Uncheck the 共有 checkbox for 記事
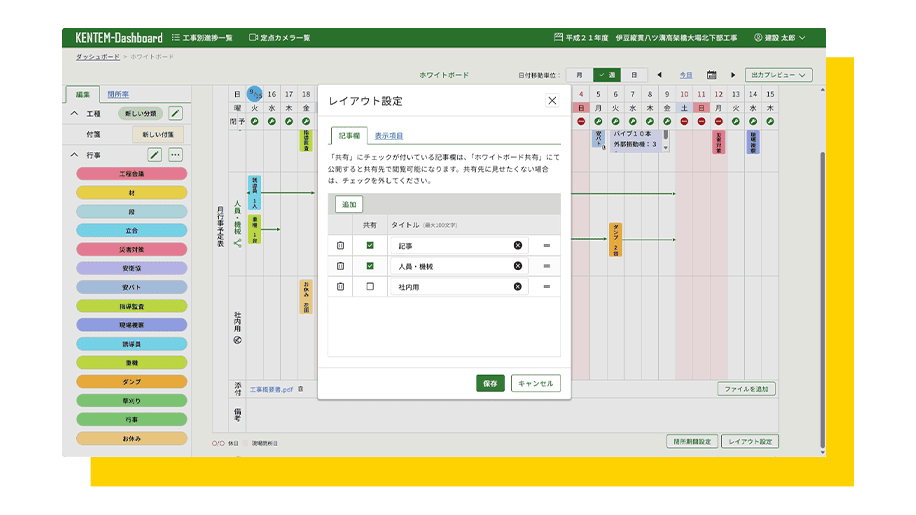Screen dimensions: 916x515 (370, 246)
